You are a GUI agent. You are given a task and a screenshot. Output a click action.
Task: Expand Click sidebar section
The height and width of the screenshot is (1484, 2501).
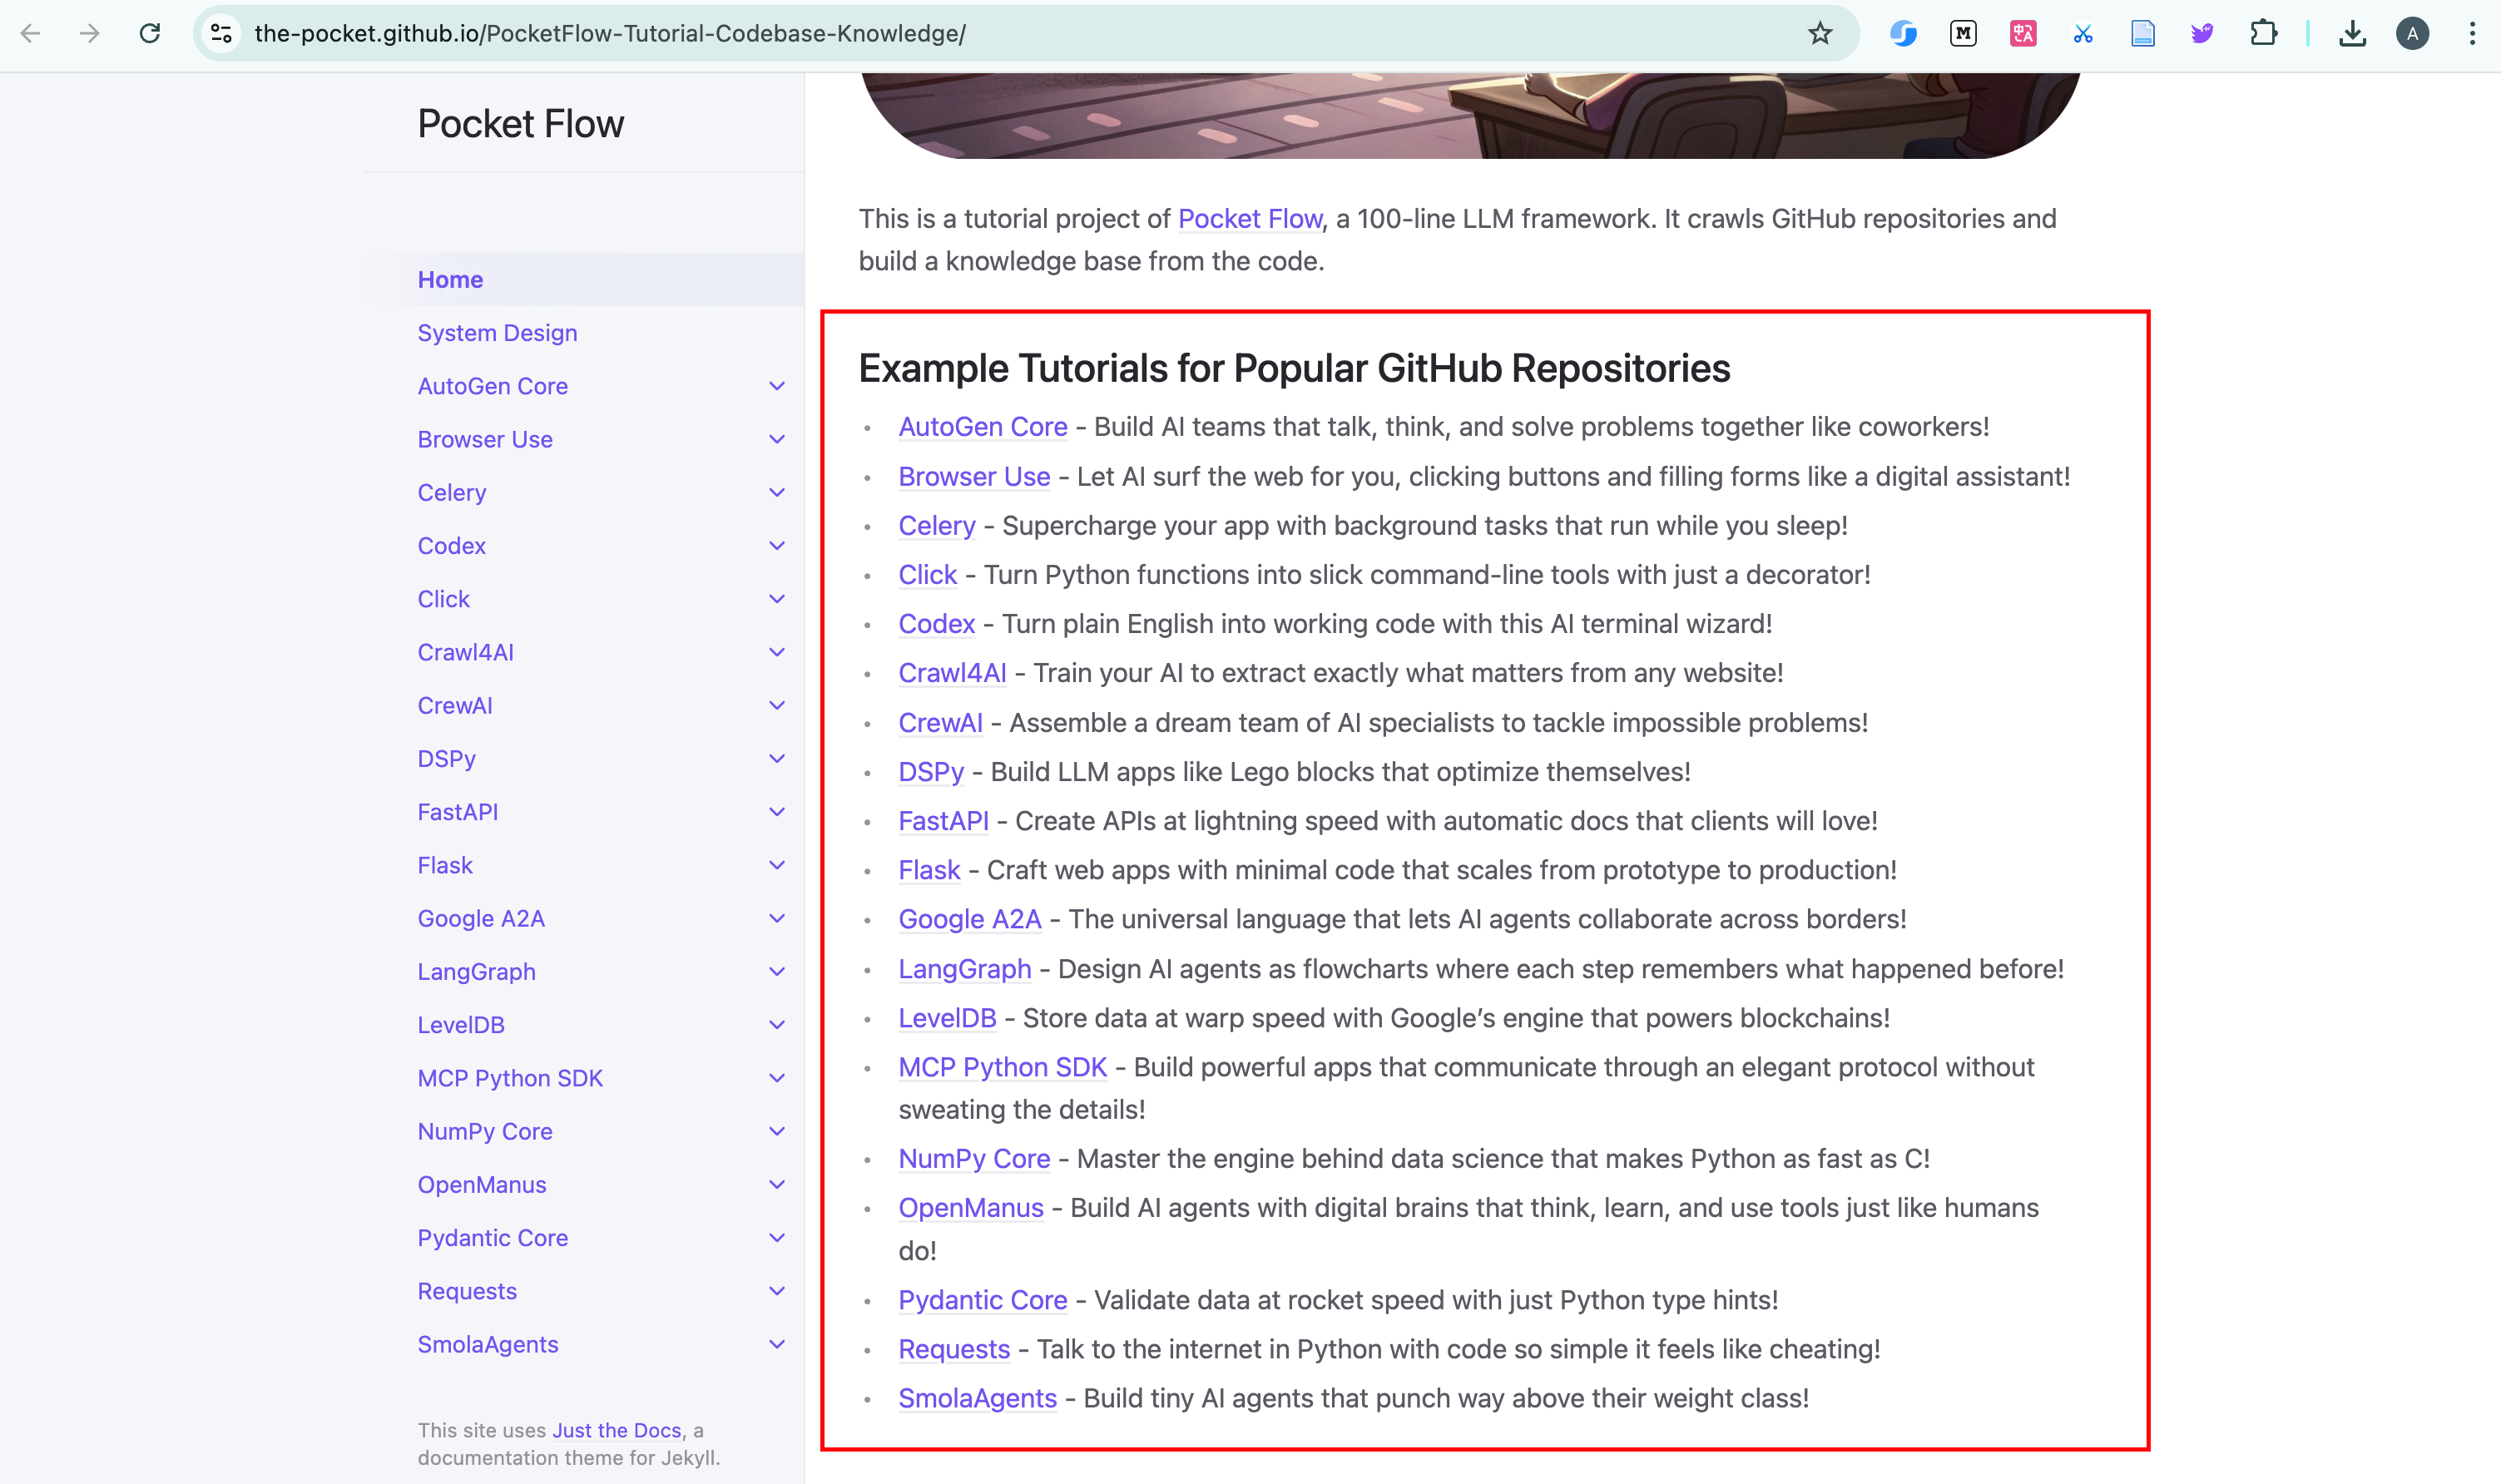point(777,599)
